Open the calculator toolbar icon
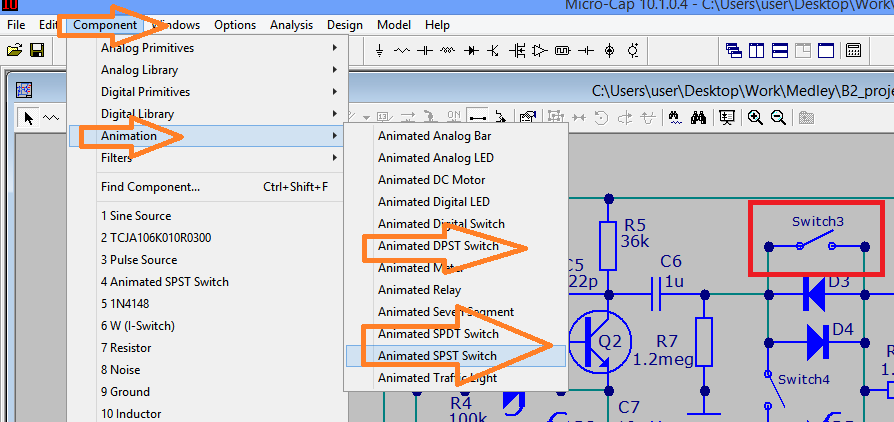This screenshot has height=422, width=894. [x=854, y=50]
